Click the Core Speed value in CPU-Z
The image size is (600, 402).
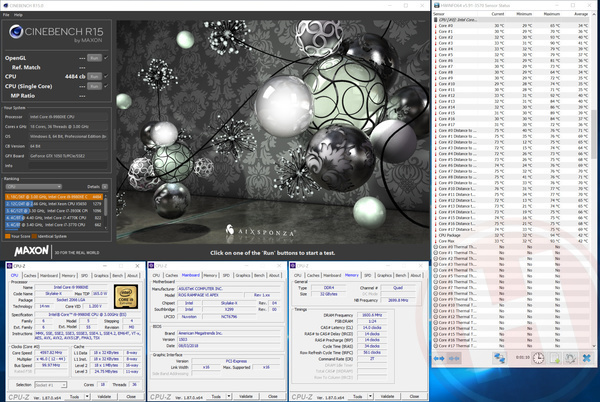(x=51, y=353)
